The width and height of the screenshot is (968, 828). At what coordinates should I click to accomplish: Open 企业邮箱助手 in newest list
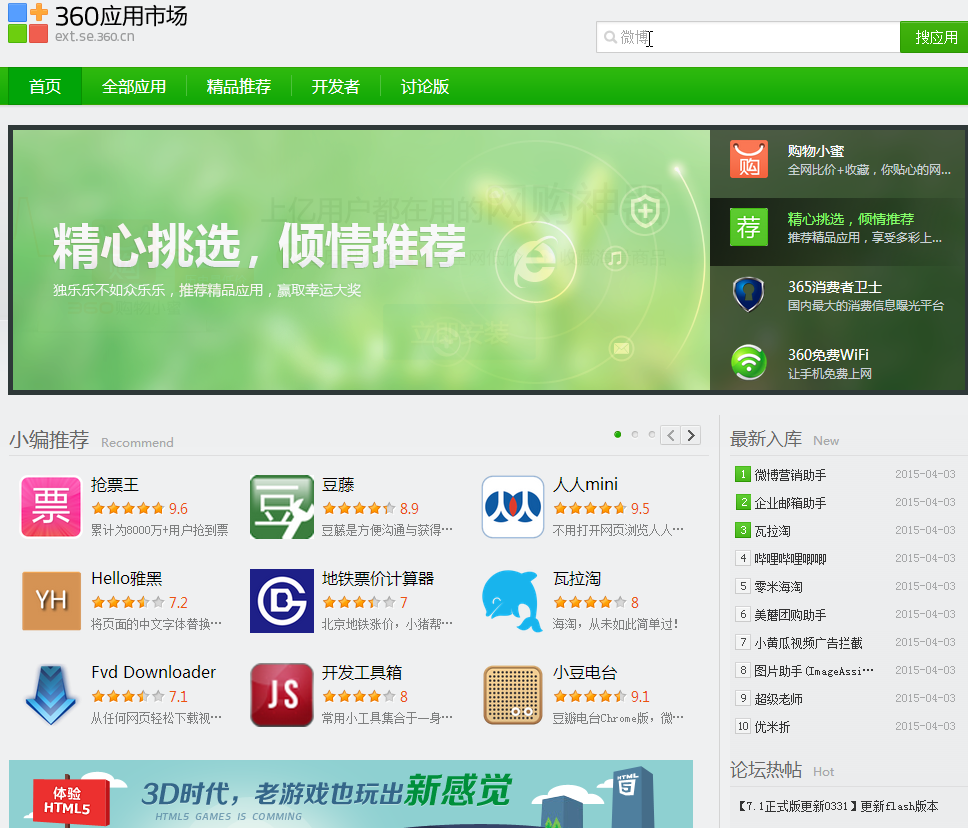click(790, 503)
